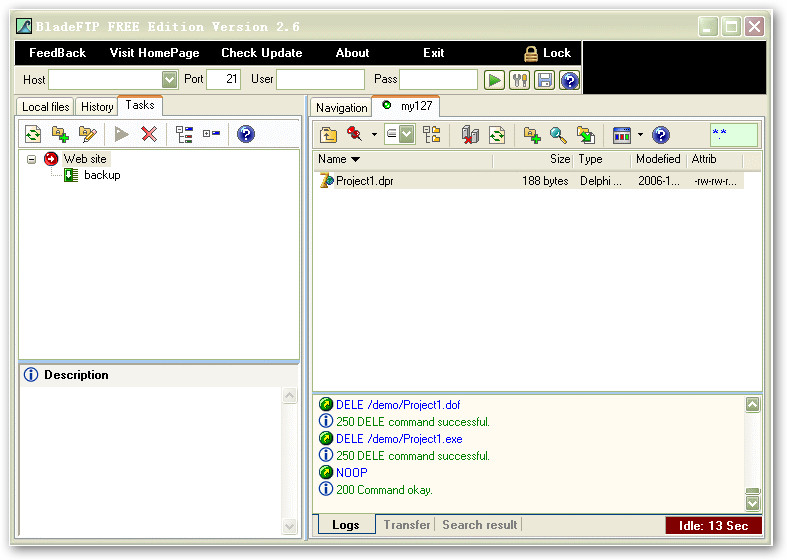Click the view layout window icon
787x560 pixels.
(x=622, y=135)
